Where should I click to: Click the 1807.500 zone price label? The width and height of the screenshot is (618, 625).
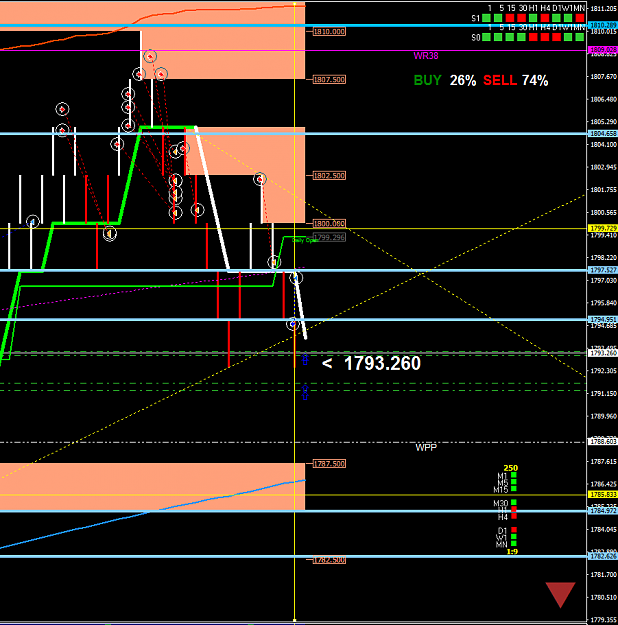(x=329, y=79)
